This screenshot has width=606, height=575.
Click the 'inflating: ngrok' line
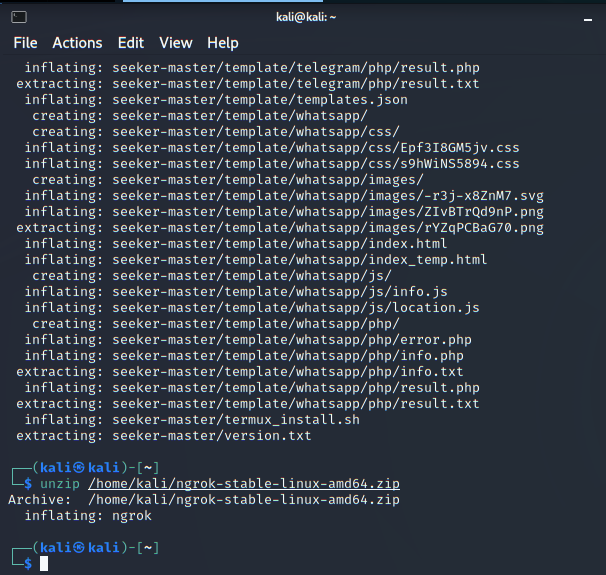click(88, 516)
